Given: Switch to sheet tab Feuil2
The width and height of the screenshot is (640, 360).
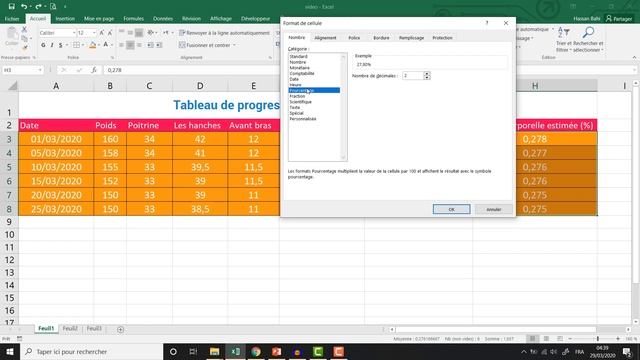Looking at the screenshot, I should (70, 329).
